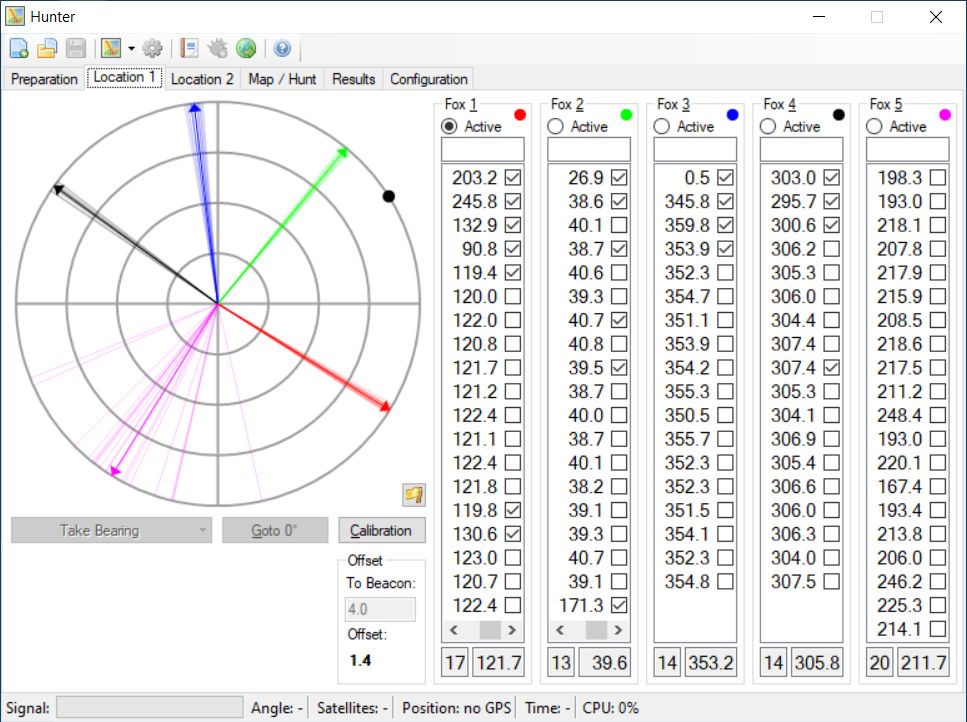This screenshot has height=722, width=967.
Task: Open the Configuration tab
Action: tap(429, 79)
